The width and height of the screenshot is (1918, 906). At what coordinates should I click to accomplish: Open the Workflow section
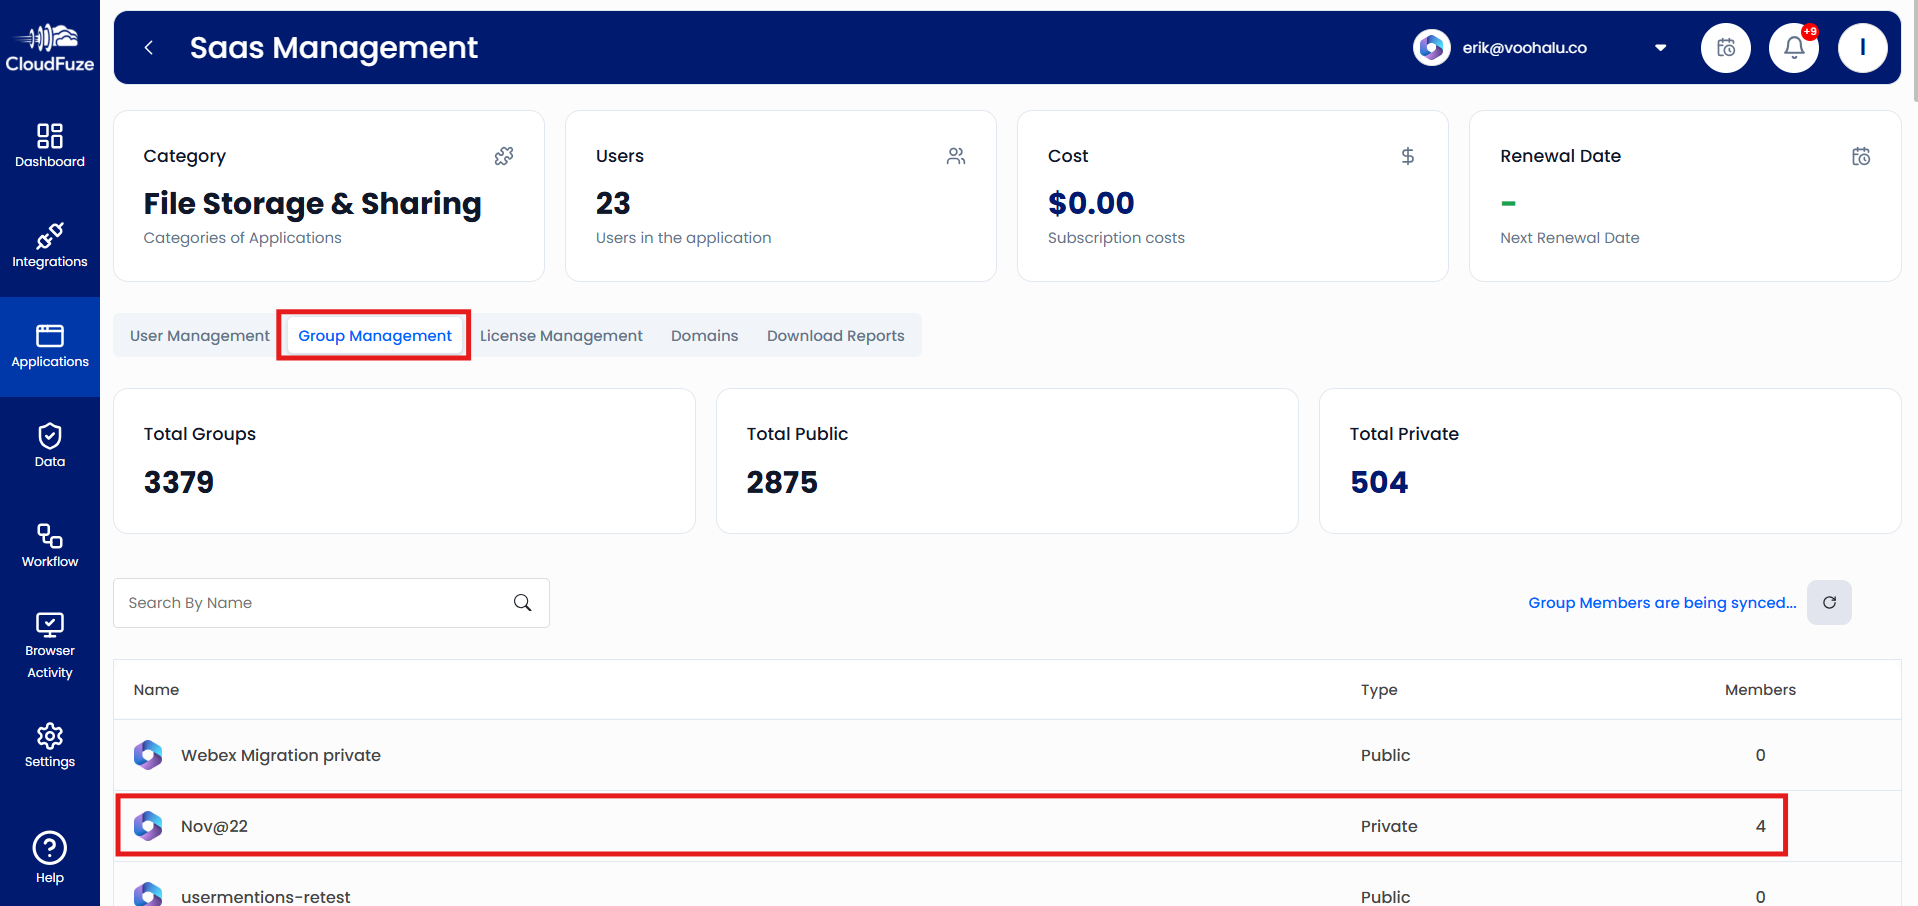tap(49, 545)
